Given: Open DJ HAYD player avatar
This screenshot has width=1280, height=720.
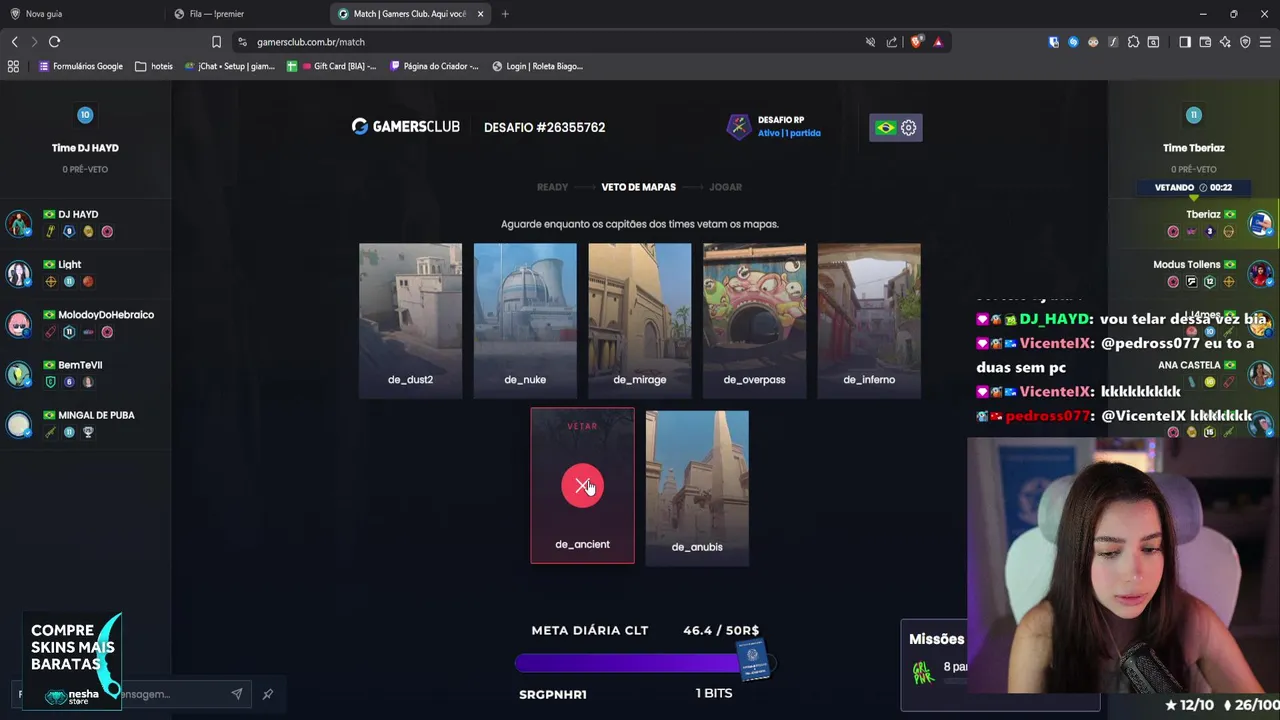Looking at the screenshot, I should pos(19,223).
